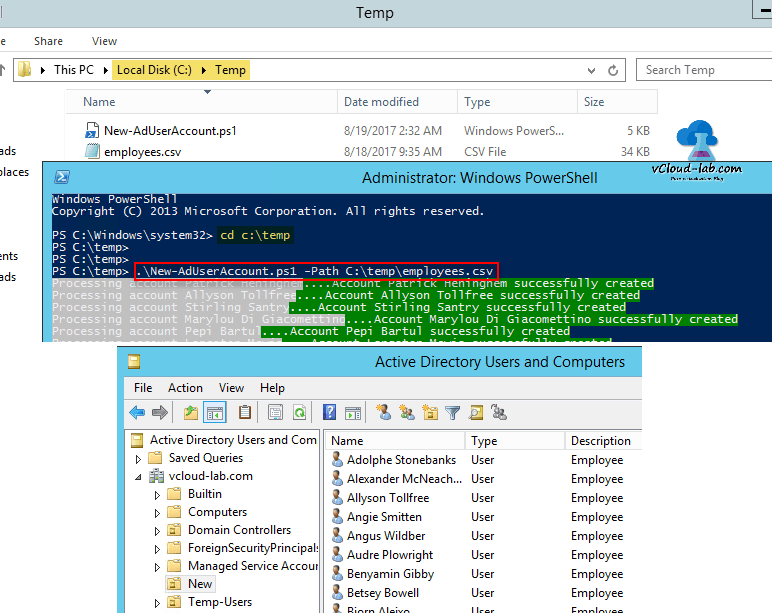Click PowerShell window title bar icon
The image size is (772, 613).
(62, 177)
